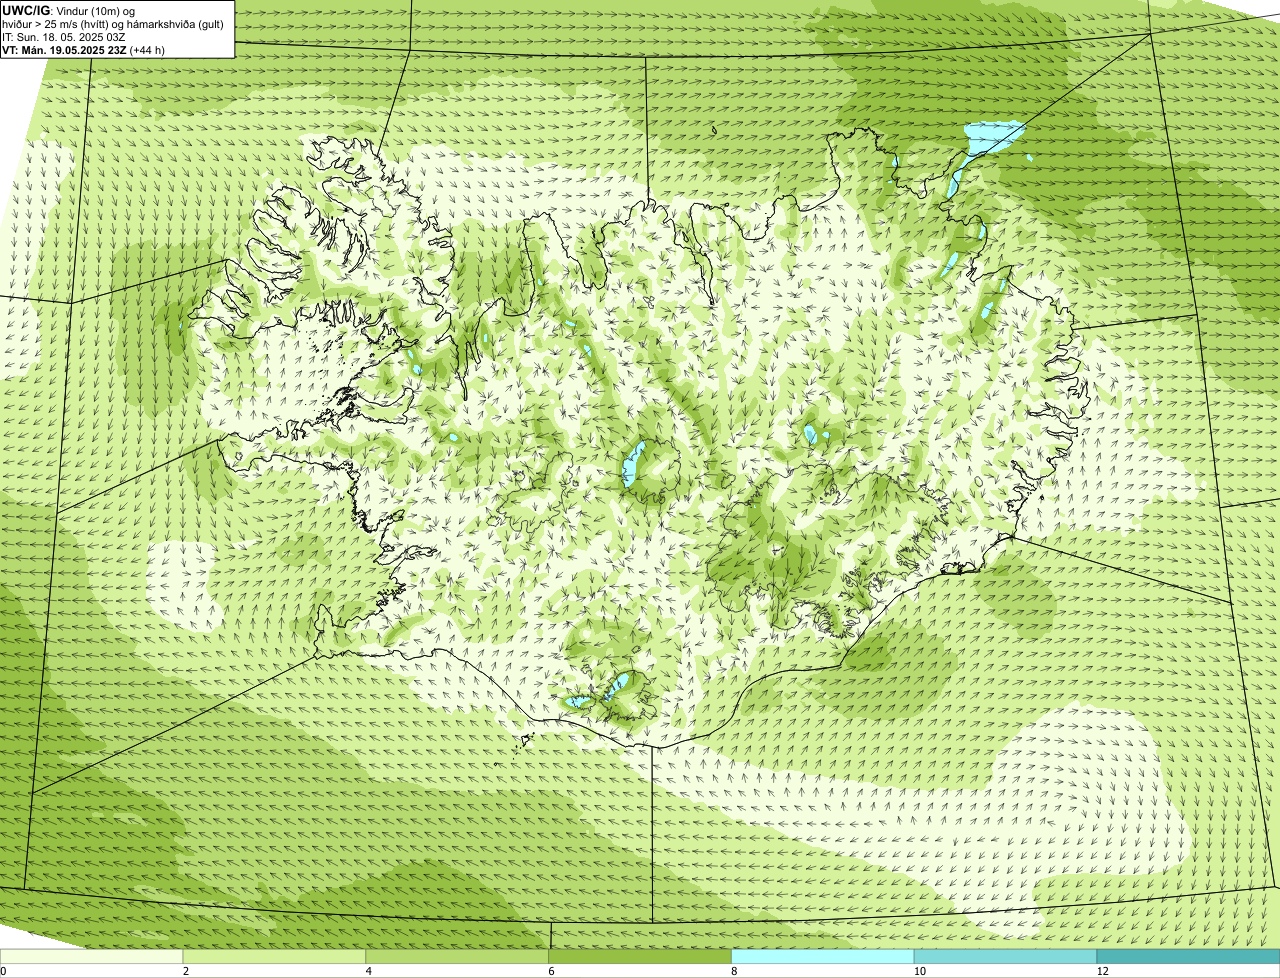The width and height of the screenshot is (1280, 978).
Task: Click the 'hviður > 25 m/s (hvítt)' legend line
Action: (113, 23)
